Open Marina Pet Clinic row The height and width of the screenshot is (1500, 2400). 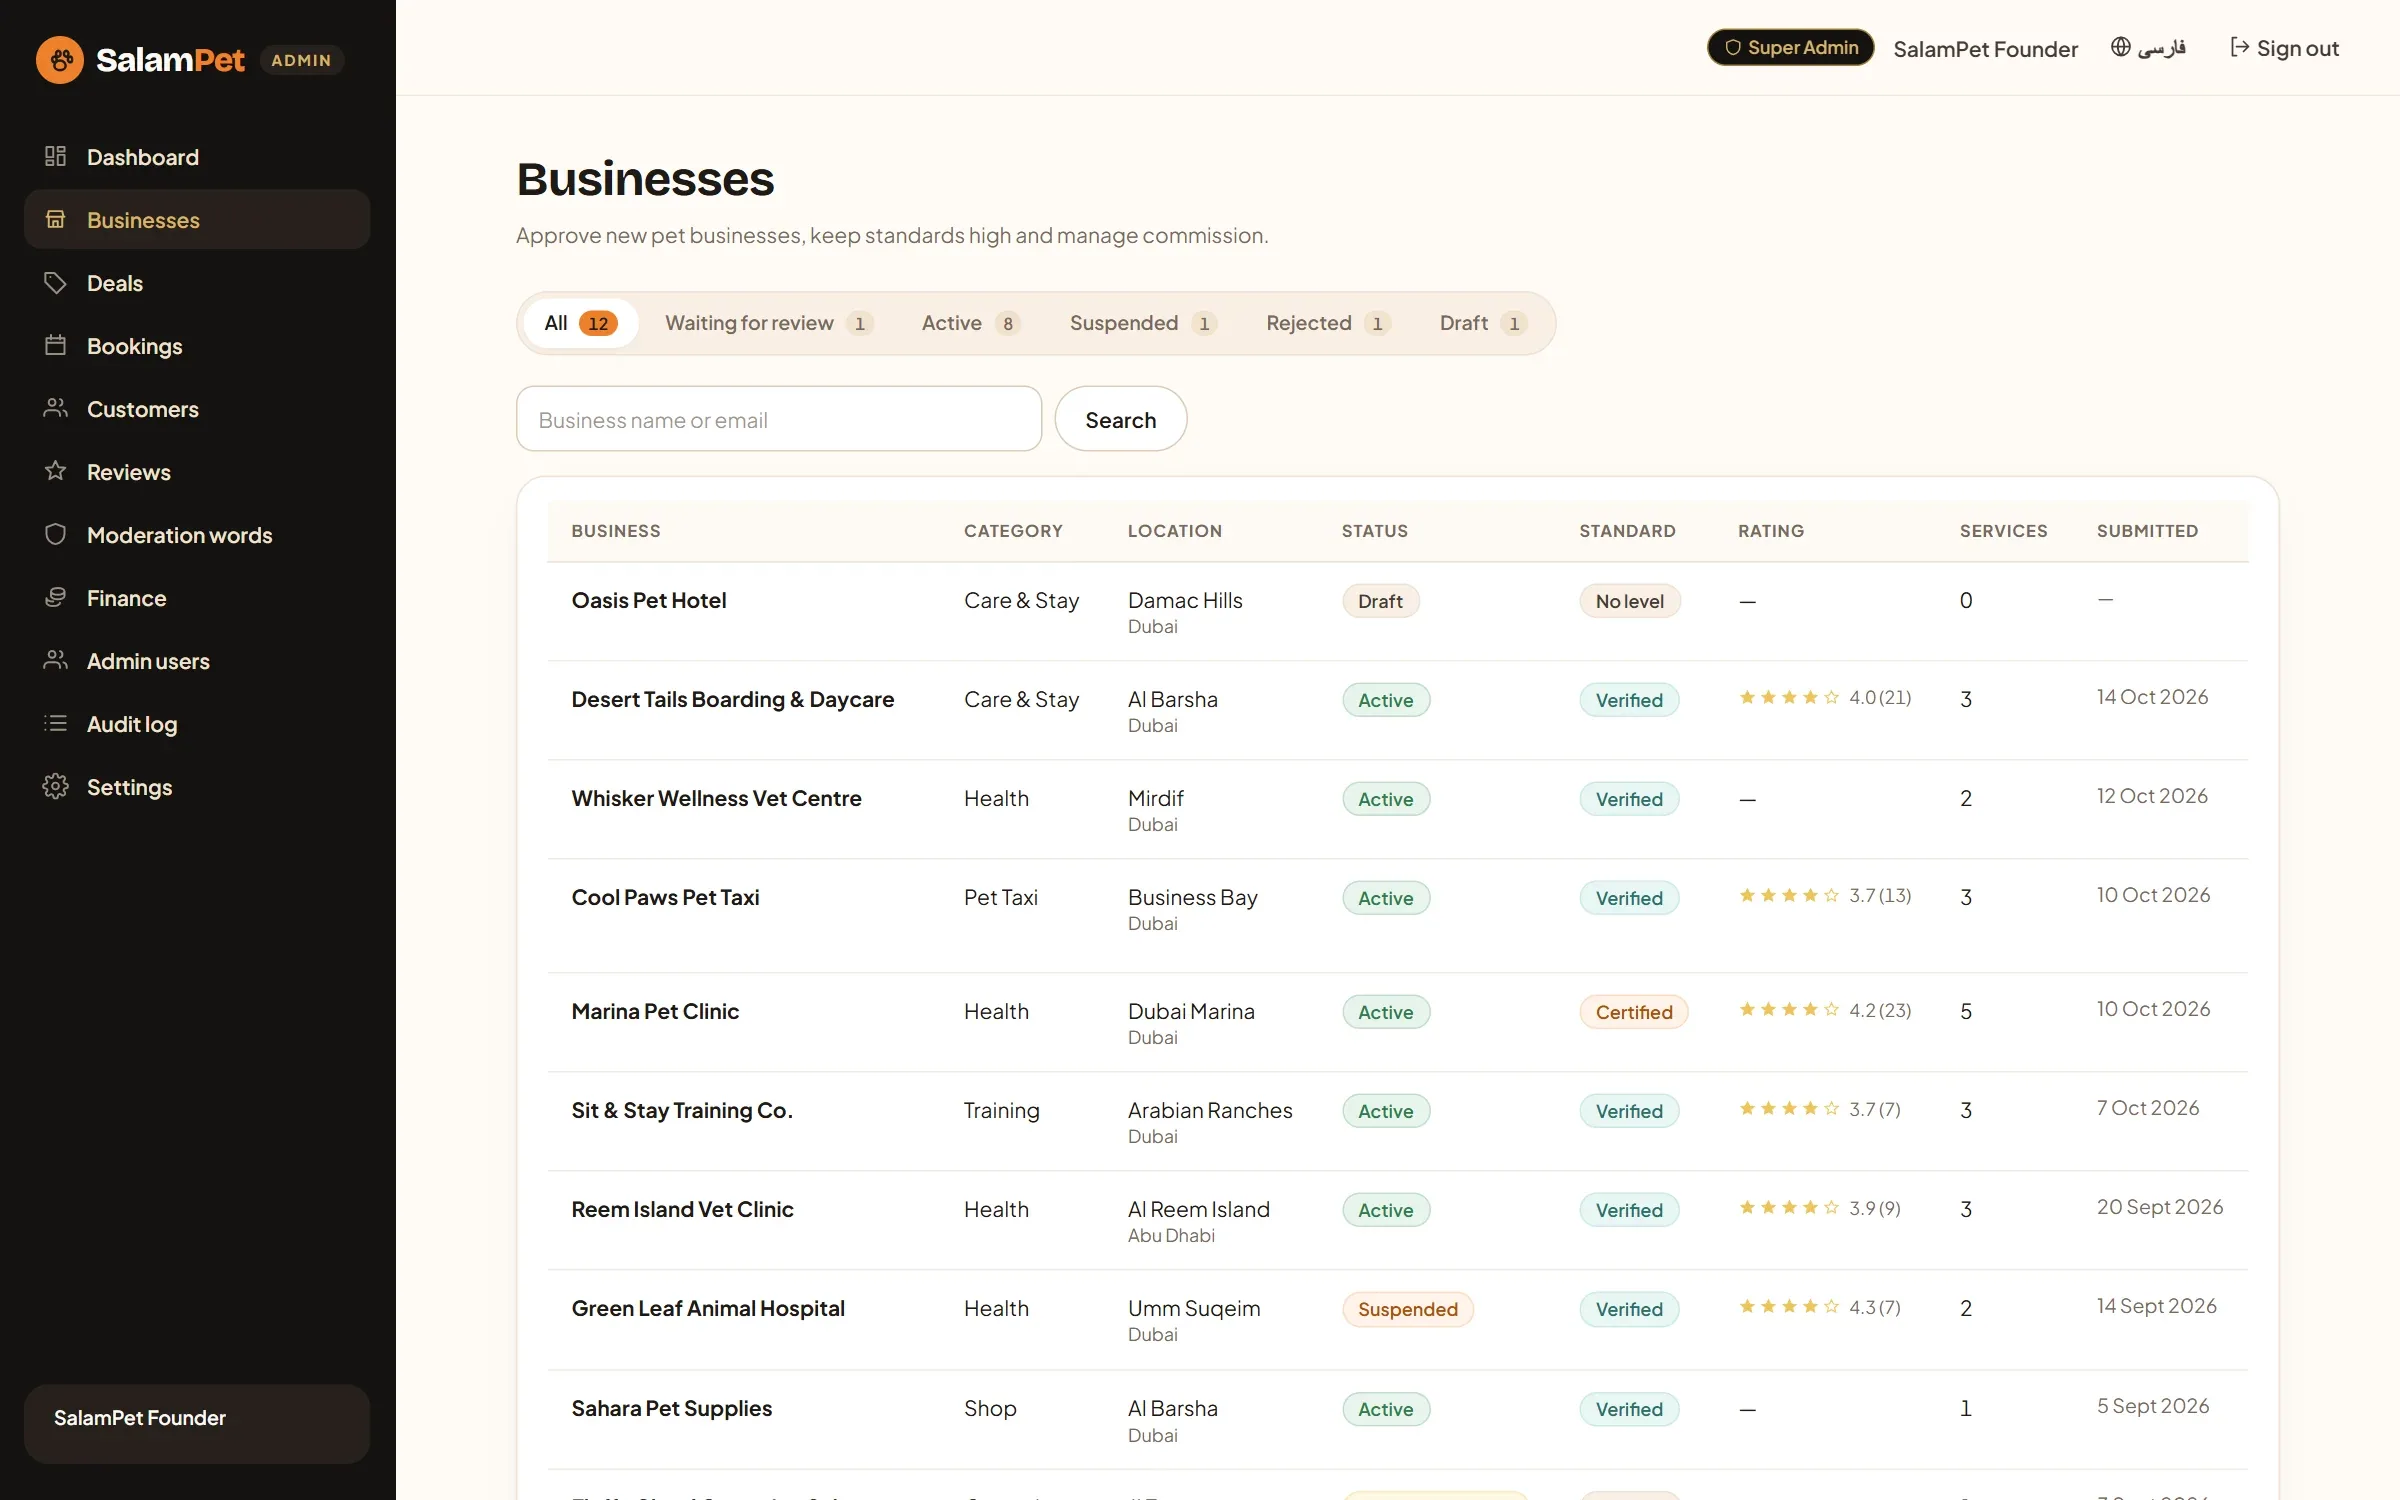[x=1398, y=1022]
